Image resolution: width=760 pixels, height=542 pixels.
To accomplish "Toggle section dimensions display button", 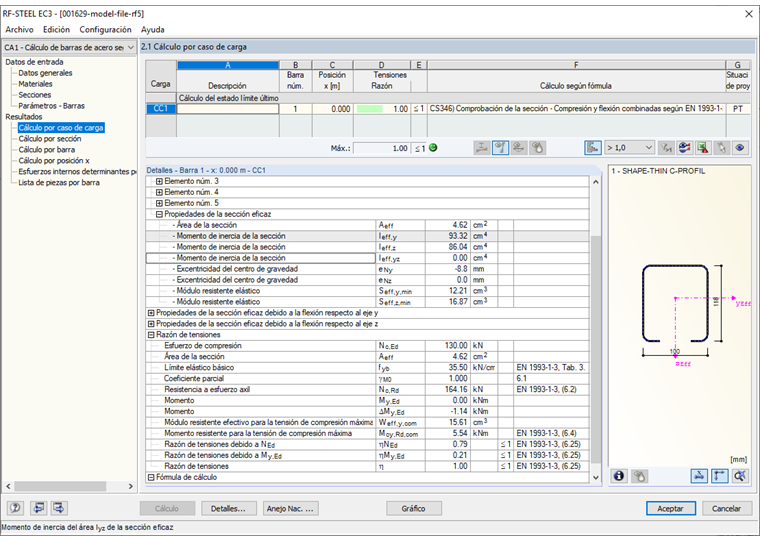I will (701, 477).
